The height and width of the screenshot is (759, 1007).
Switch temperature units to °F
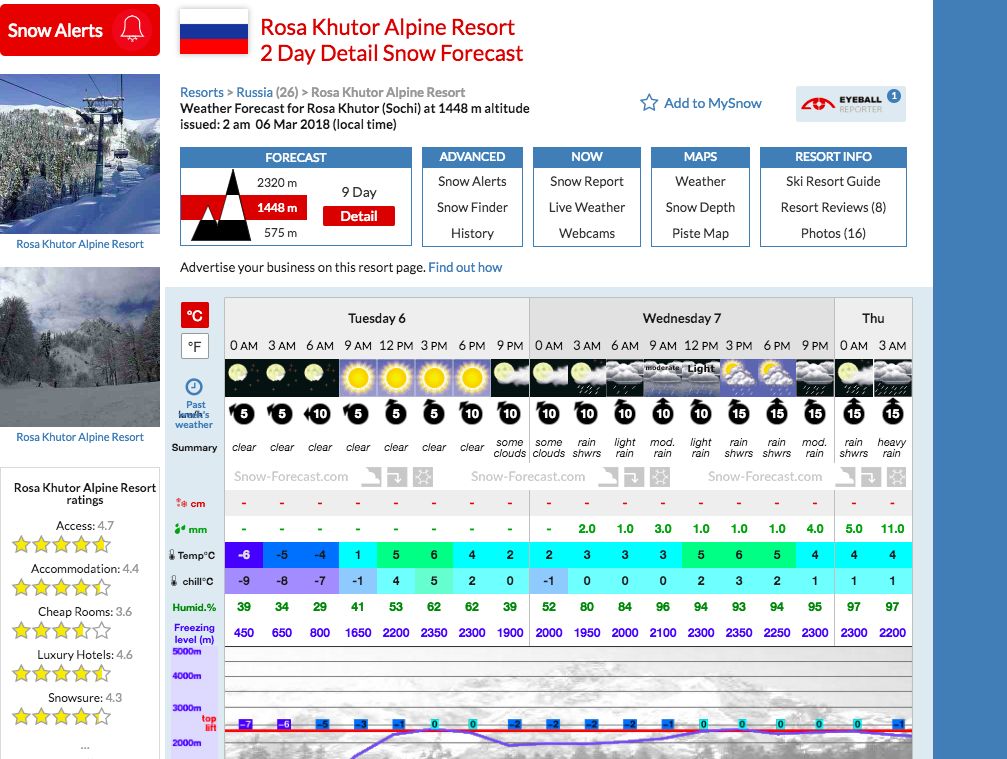pos(195,347)
